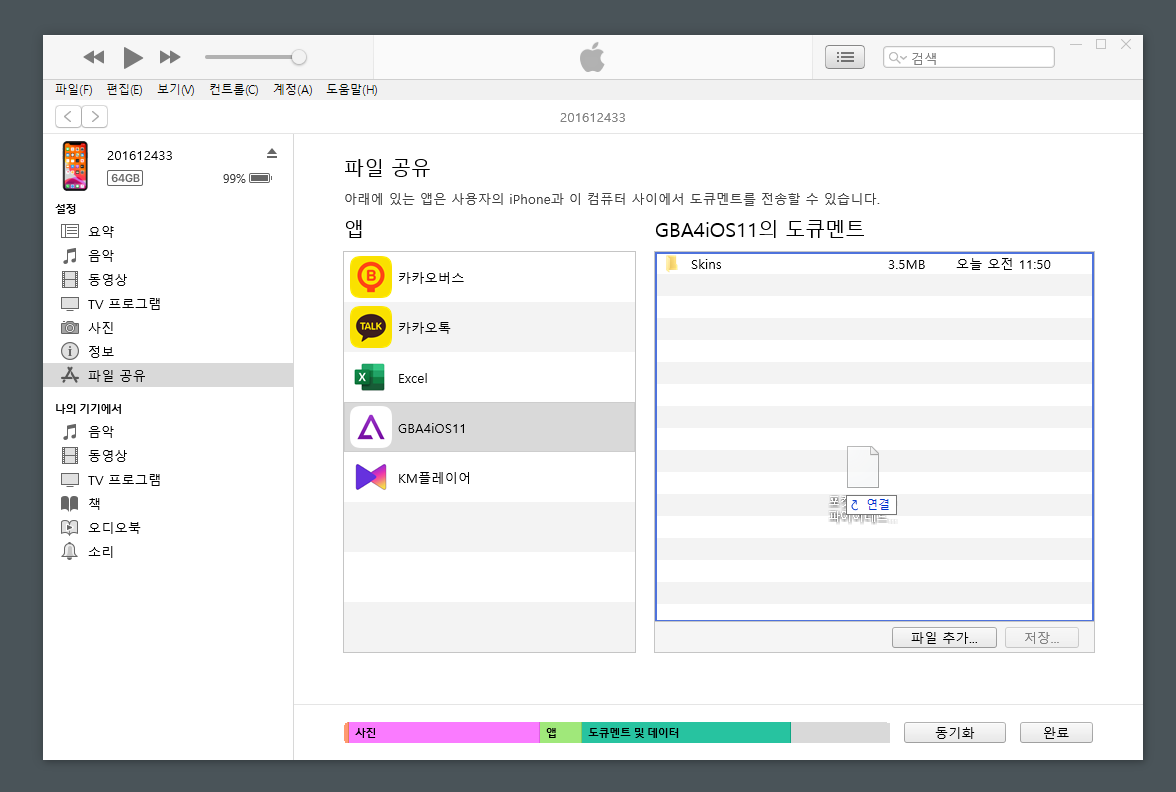
Task: Adjust the volume slider knob
Action: [x=298, y=57]
